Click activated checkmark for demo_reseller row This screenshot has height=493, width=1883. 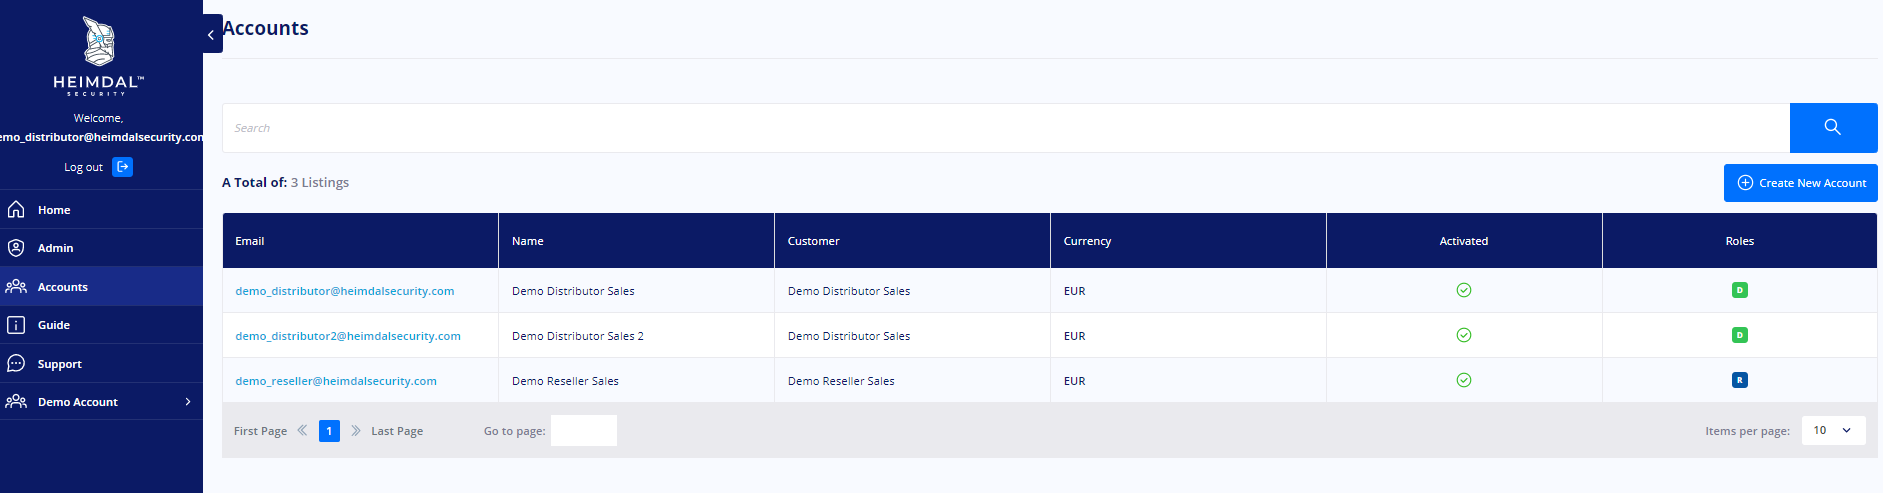point(1464,380)
